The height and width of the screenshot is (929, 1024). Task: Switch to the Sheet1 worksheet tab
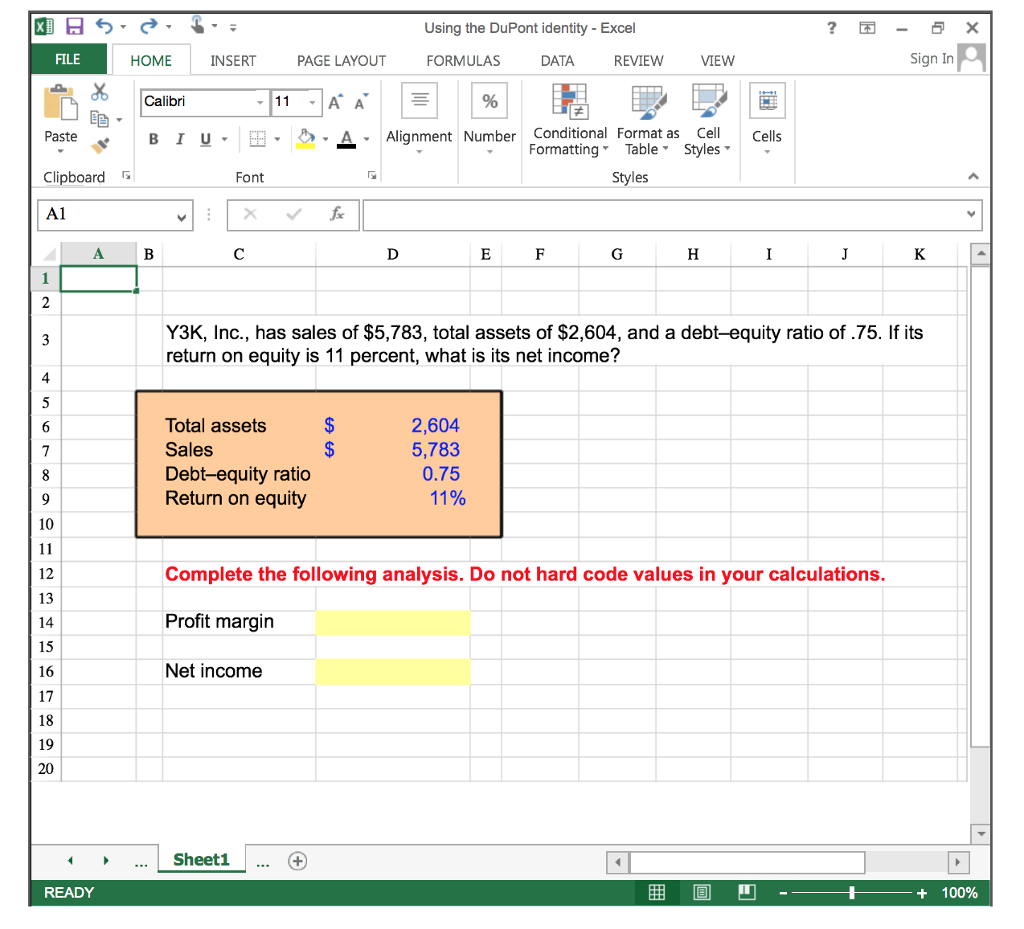click(201, 860)
